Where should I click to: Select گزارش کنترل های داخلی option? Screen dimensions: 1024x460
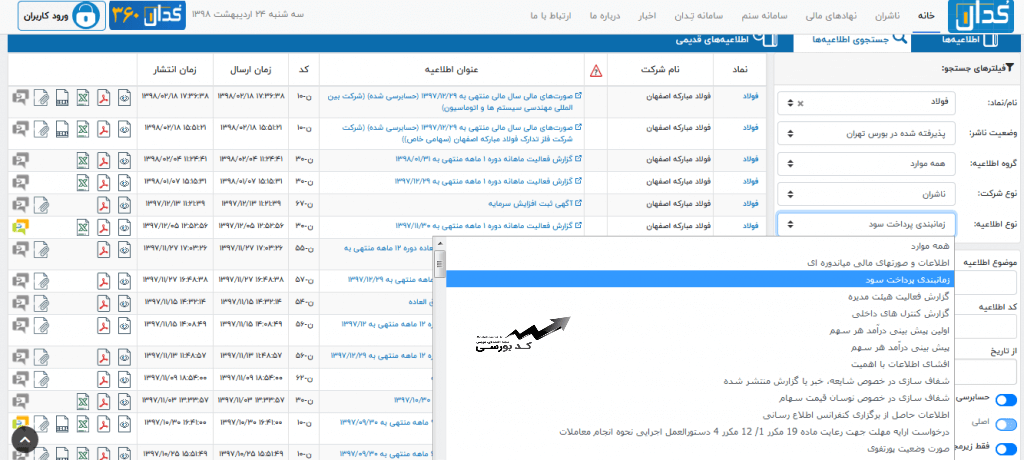[700, 313]
